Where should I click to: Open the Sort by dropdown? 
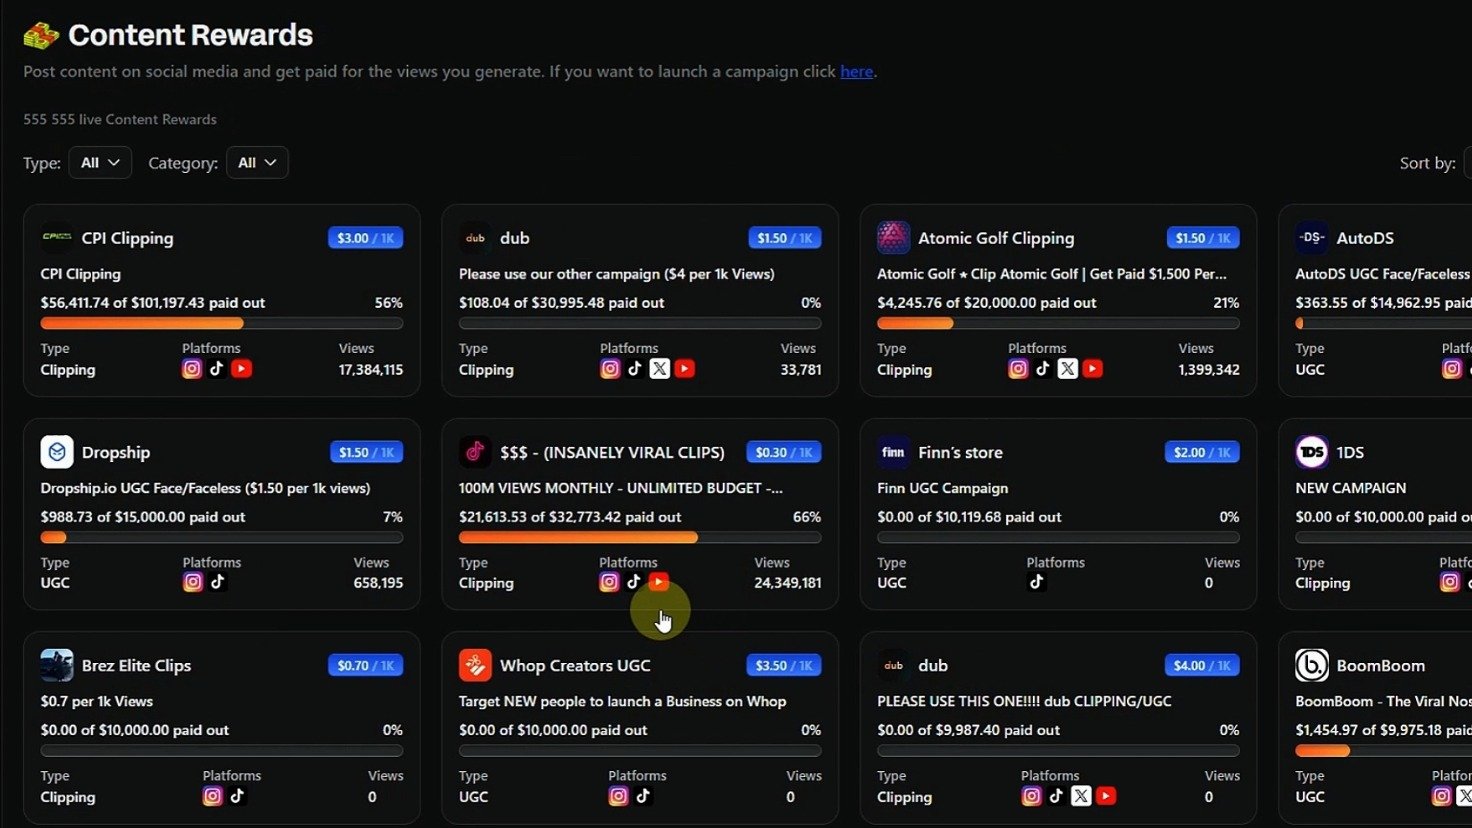pyautogui.click(x=1466, y=163)
